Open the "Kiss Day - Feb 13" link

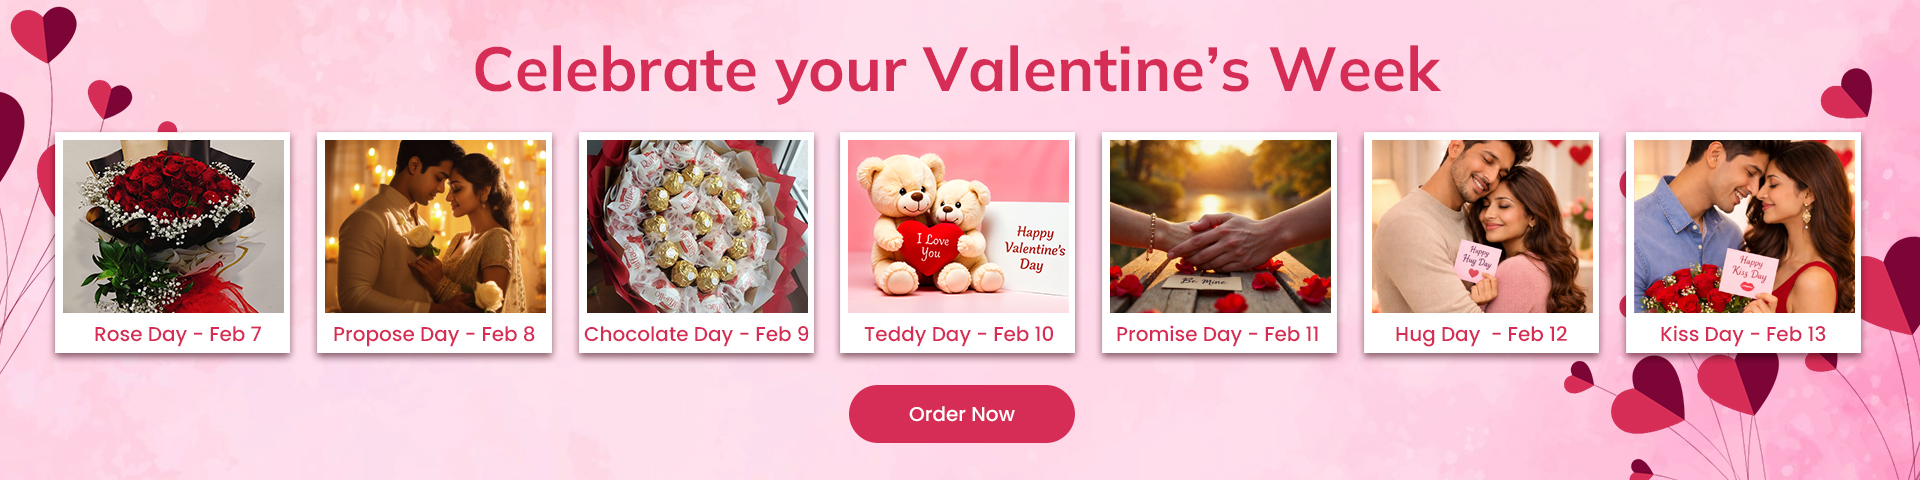1743,334
